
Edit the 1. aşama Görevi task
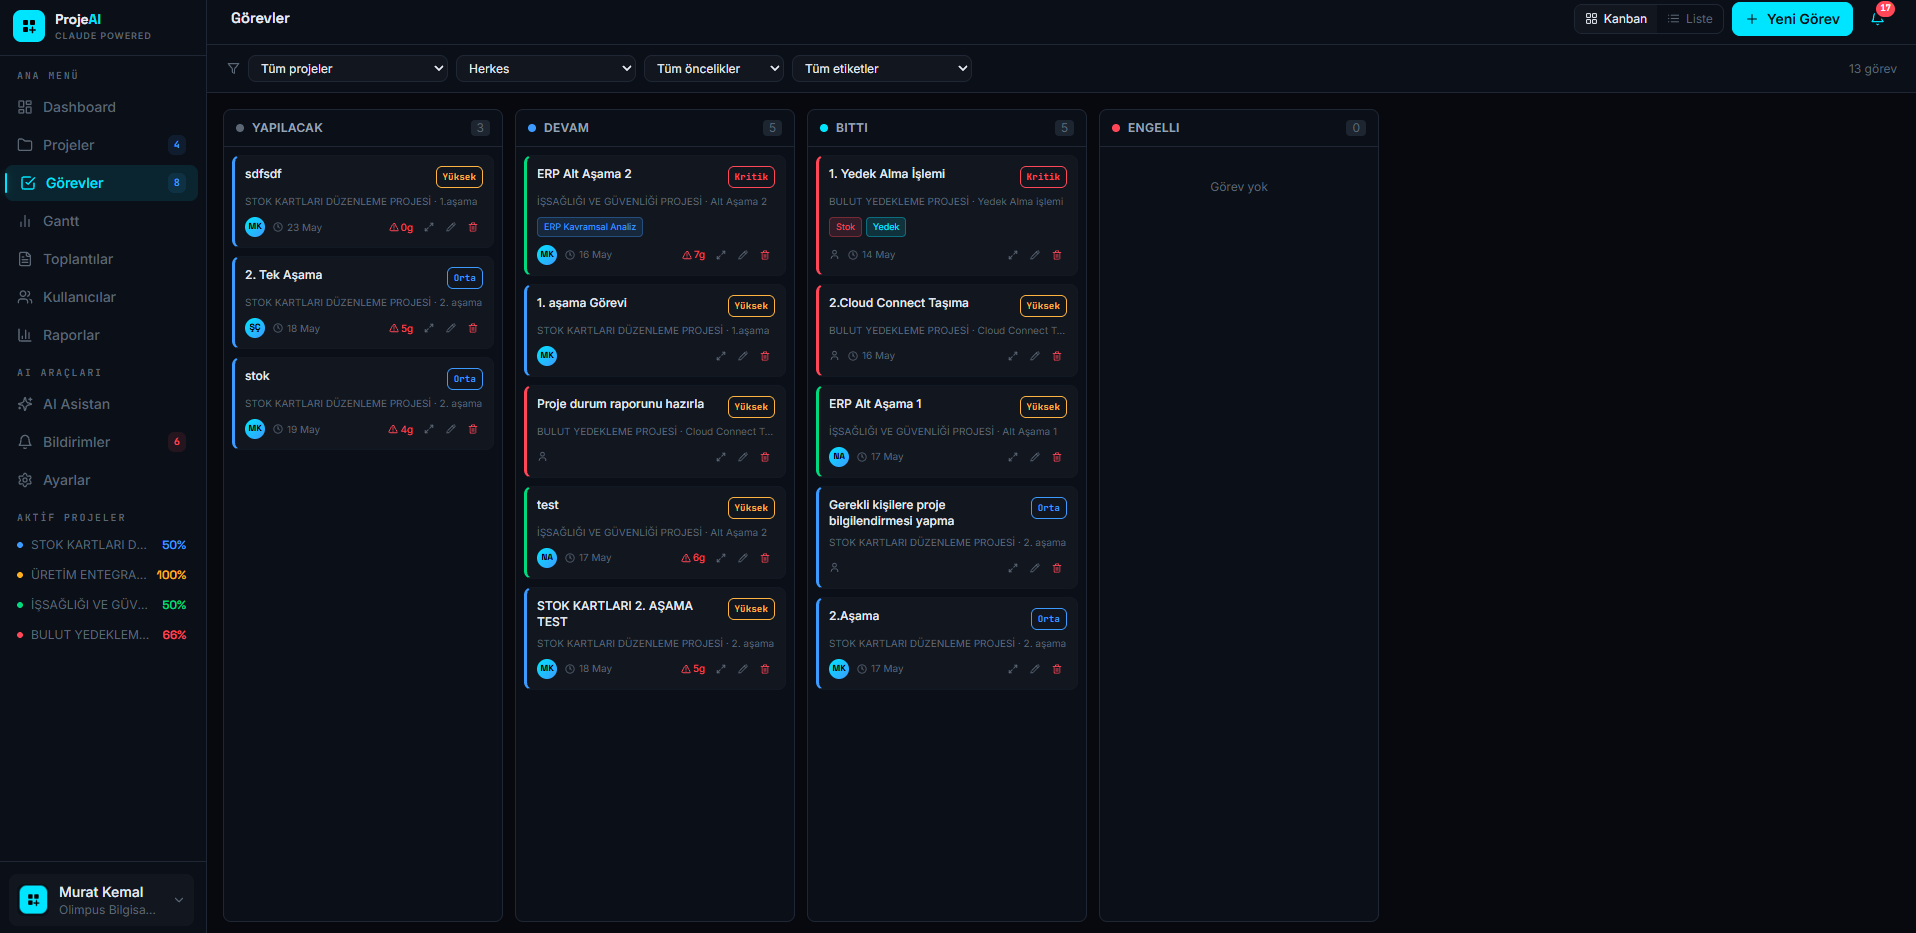[x=743, y=356]
